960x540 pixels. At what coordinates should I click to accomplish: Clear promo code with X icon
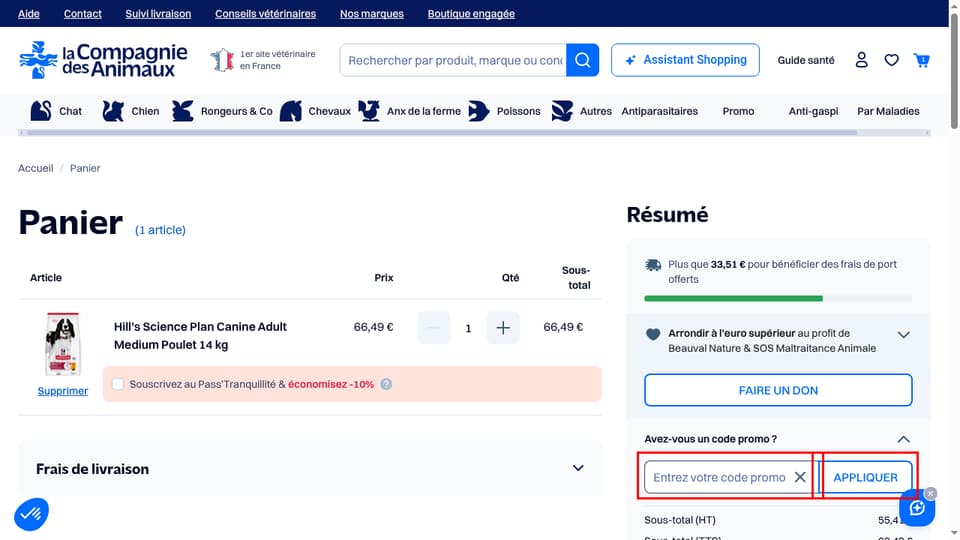click(800, 477)
